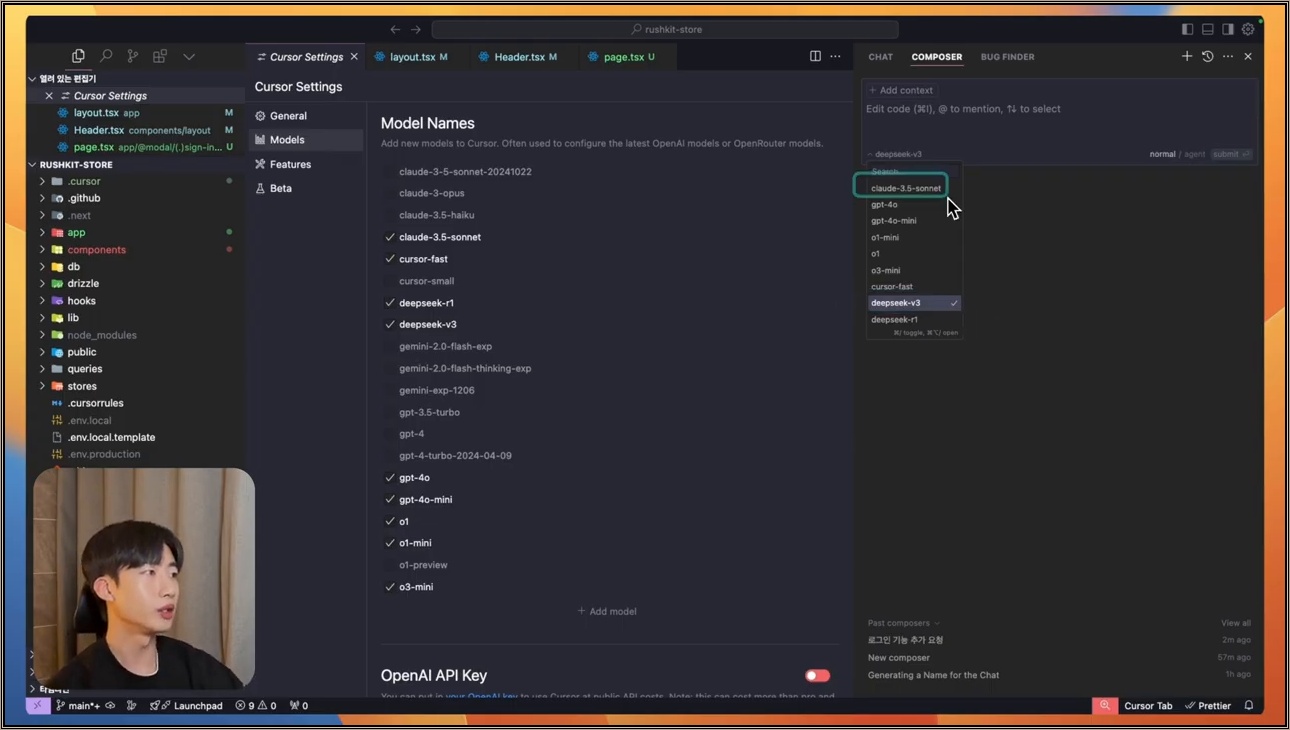Click the Prettier status item
This screenshot has height=730, width=1290.
[1208, 705]
